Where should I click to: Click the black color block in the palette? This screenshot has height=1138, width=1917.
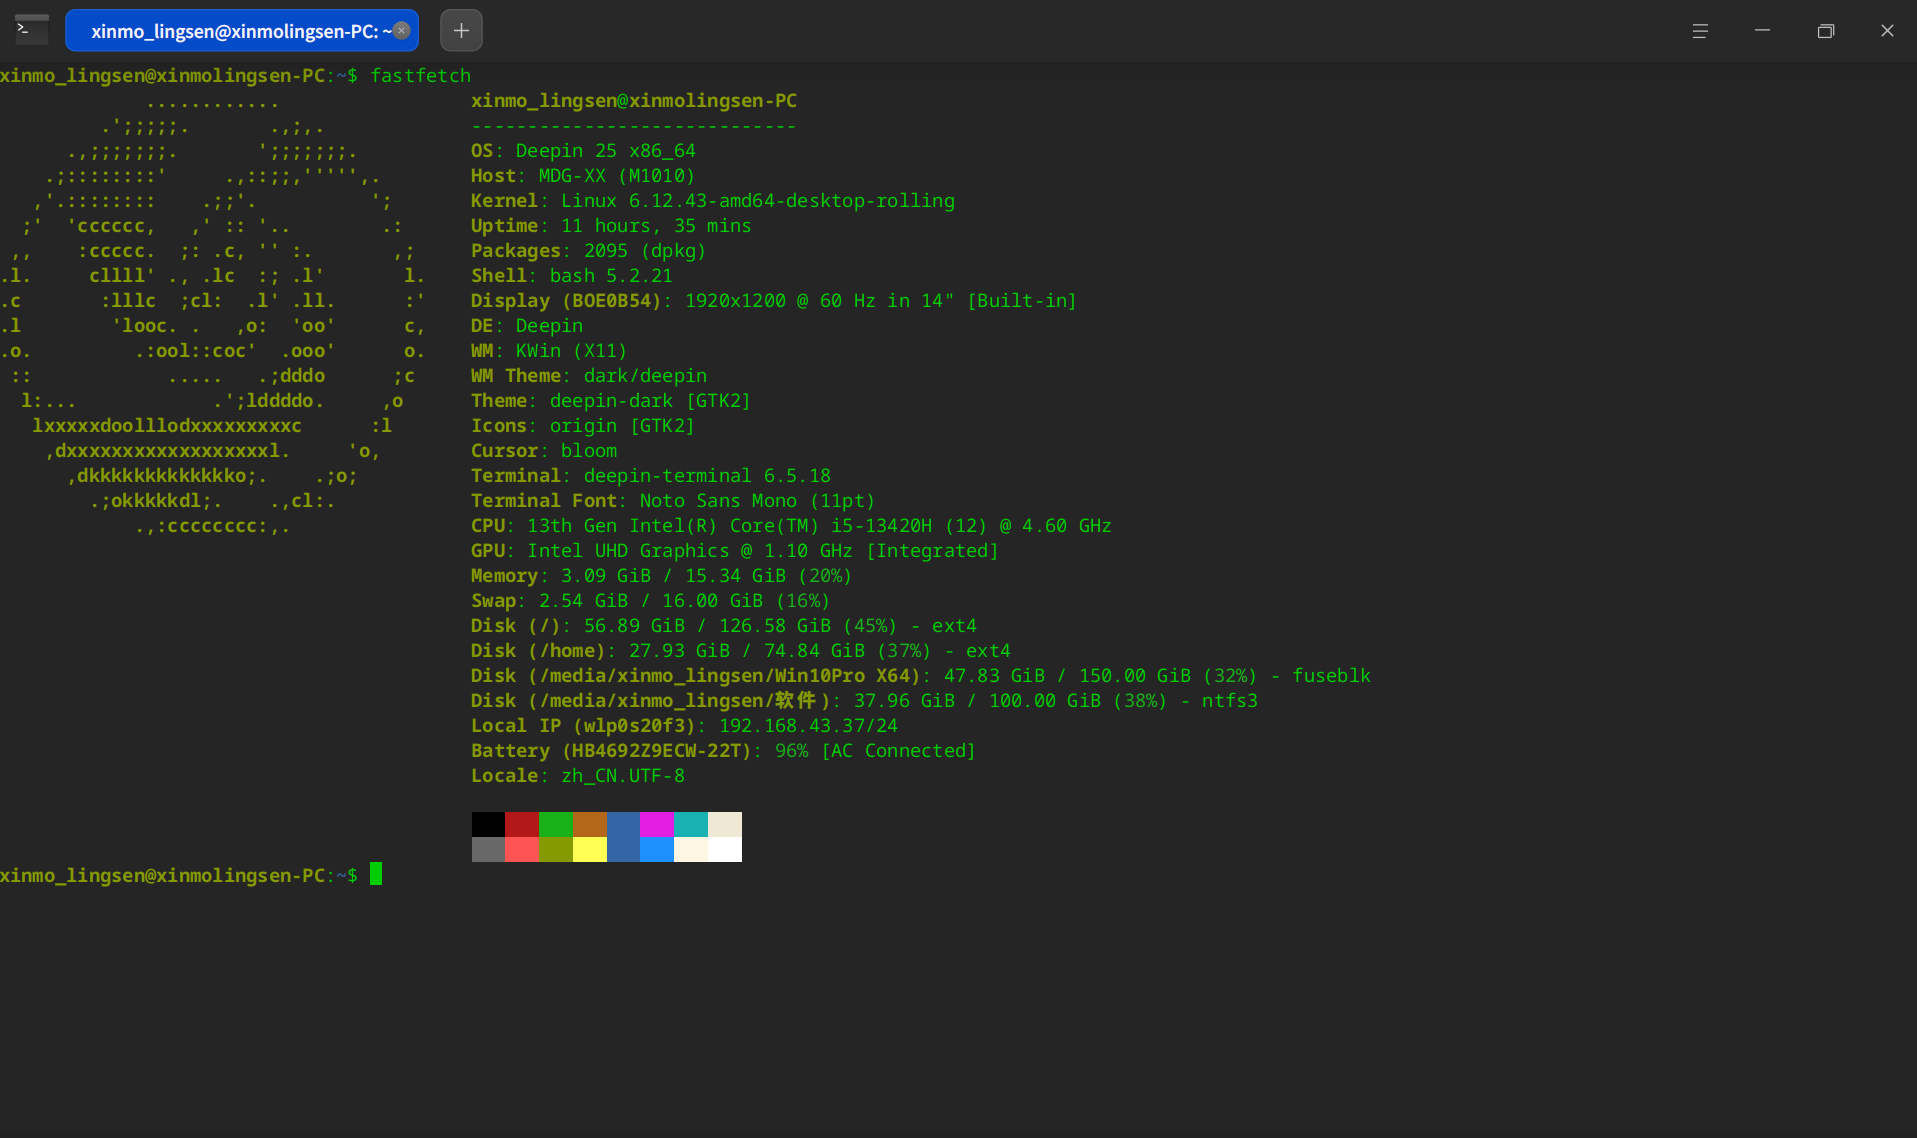click(x=488, y=824)
